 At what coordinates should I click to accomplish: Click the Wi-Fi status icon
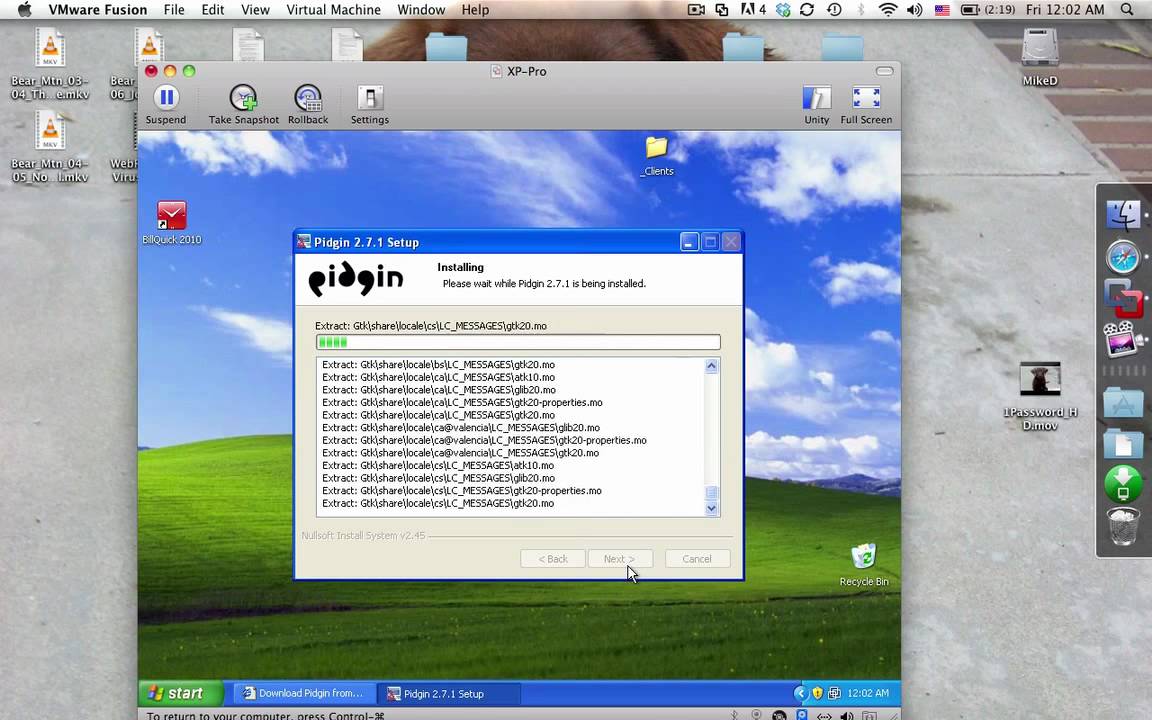pos(888,10)
